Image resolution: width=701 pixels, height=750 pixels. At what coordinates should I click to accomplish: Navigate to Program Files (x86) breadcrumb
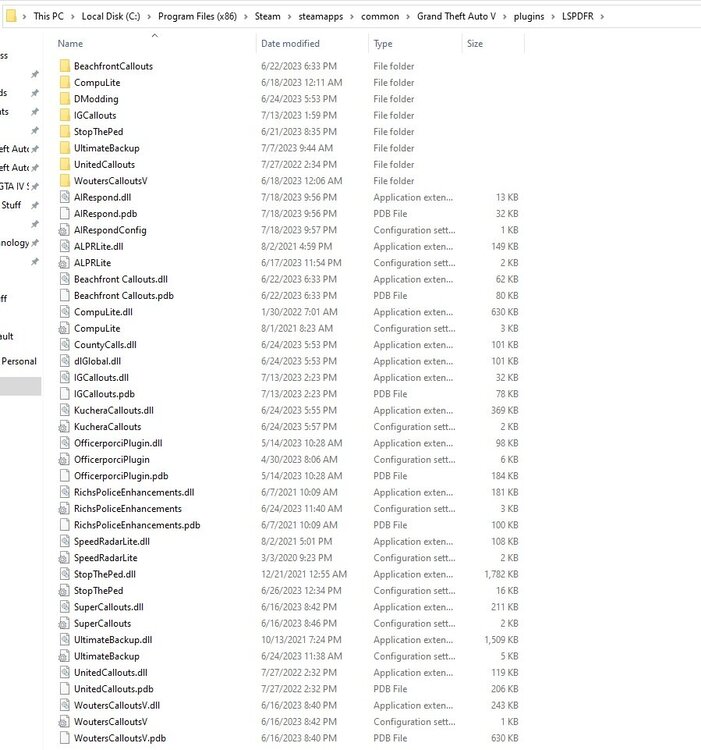[197, 16]
